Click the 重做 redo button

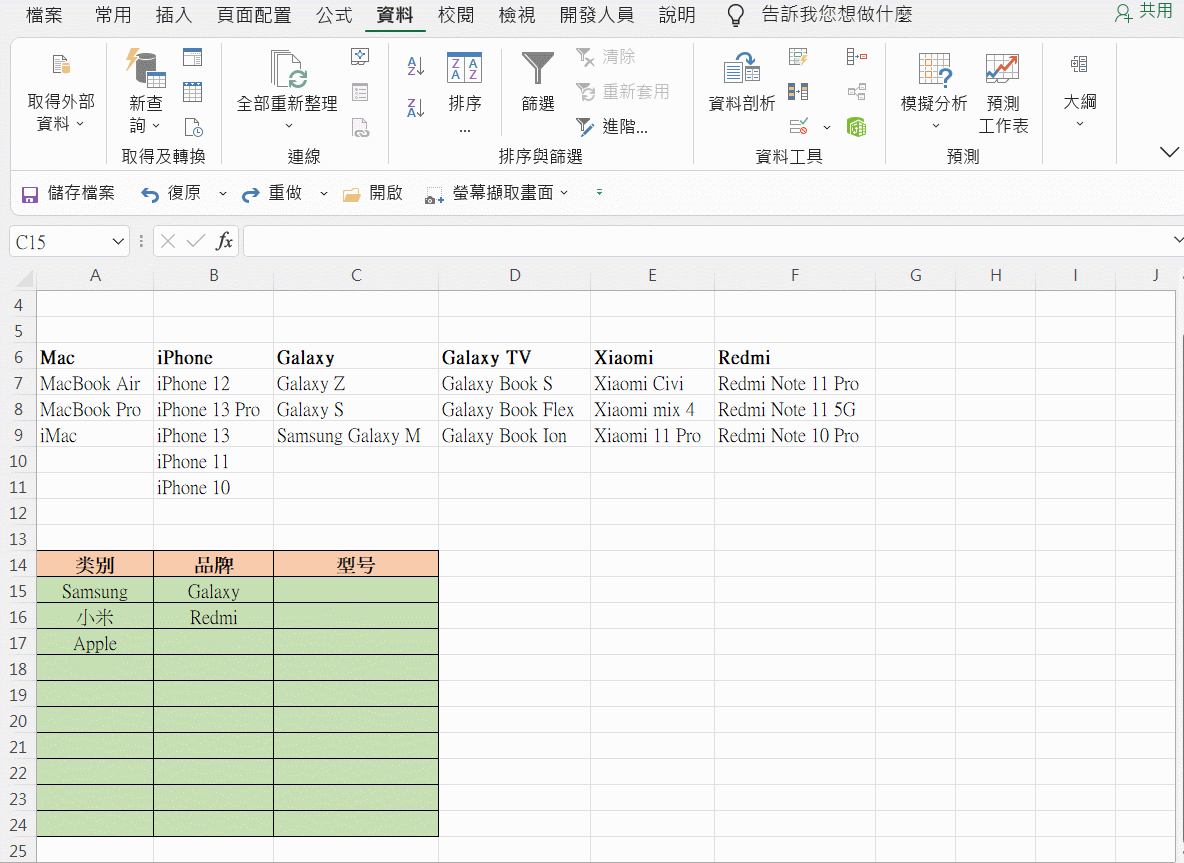(272, 194)
